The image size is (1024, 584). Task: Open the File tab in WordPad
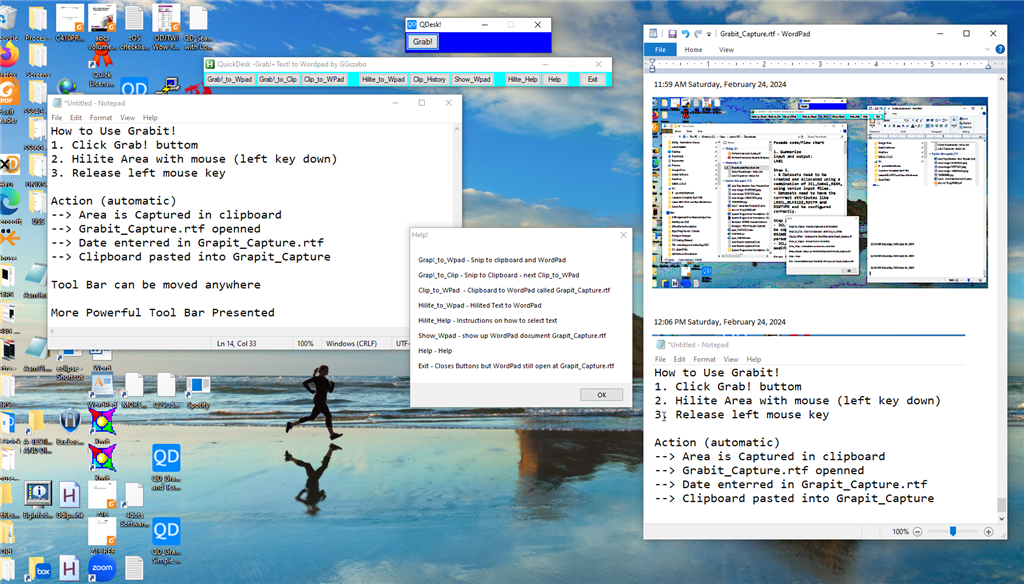click(660, 50)
